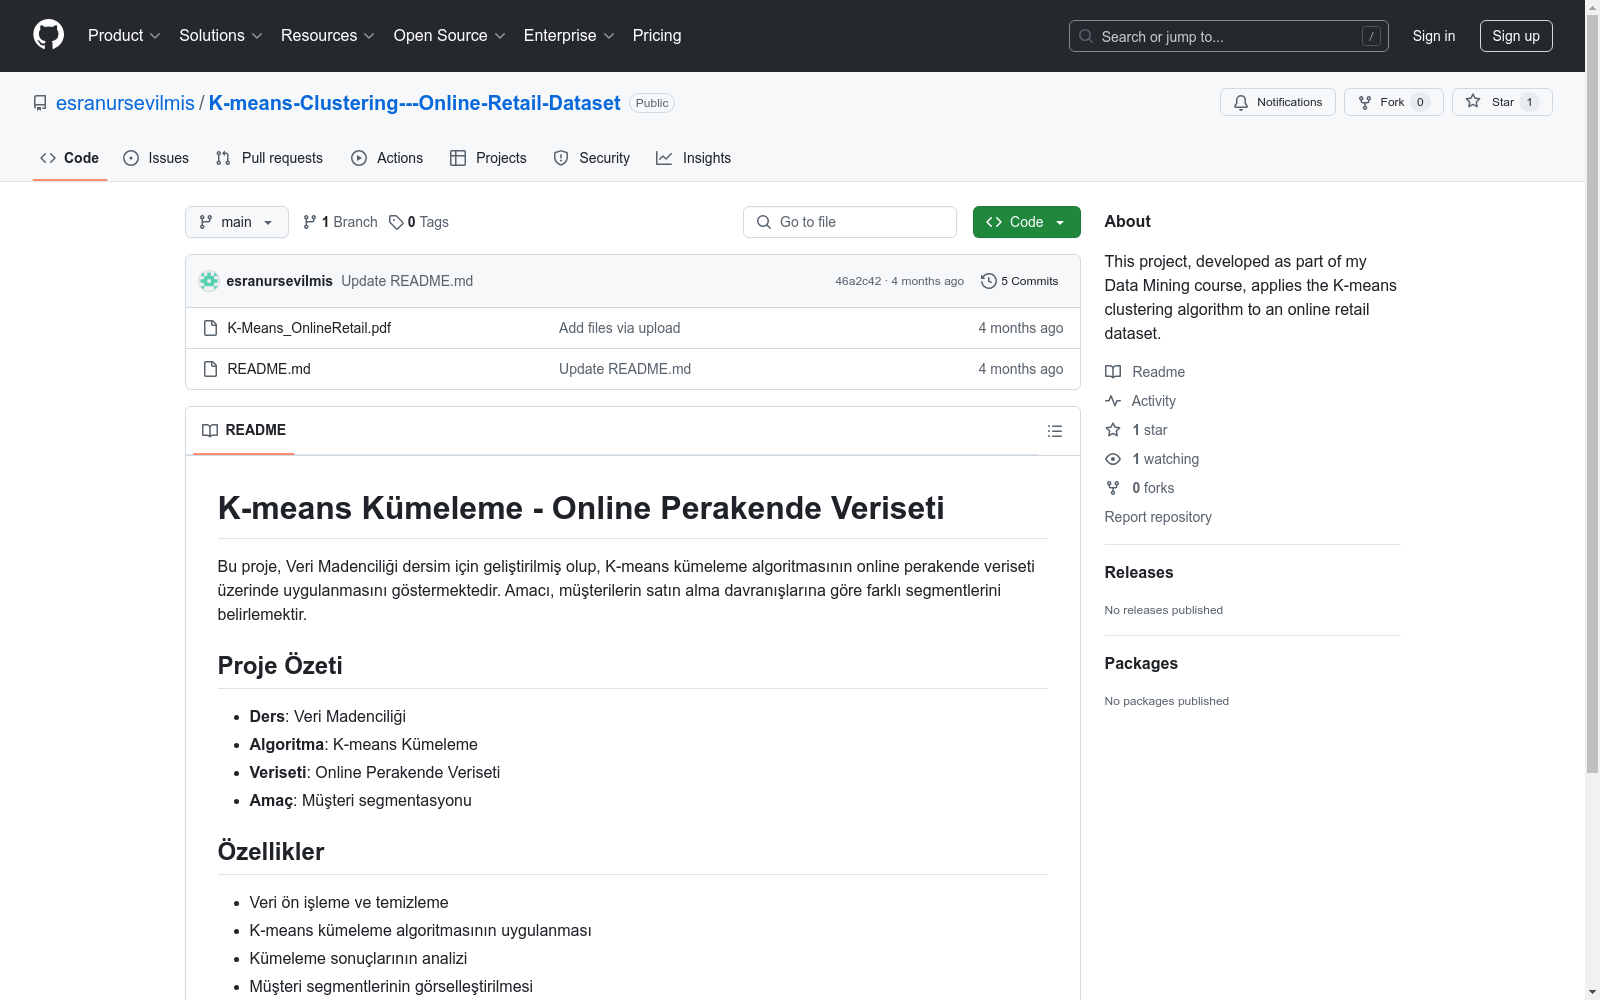Screen dimensions: 1600x1000
Task: Open the Projects tab
Action: [488, 158]
